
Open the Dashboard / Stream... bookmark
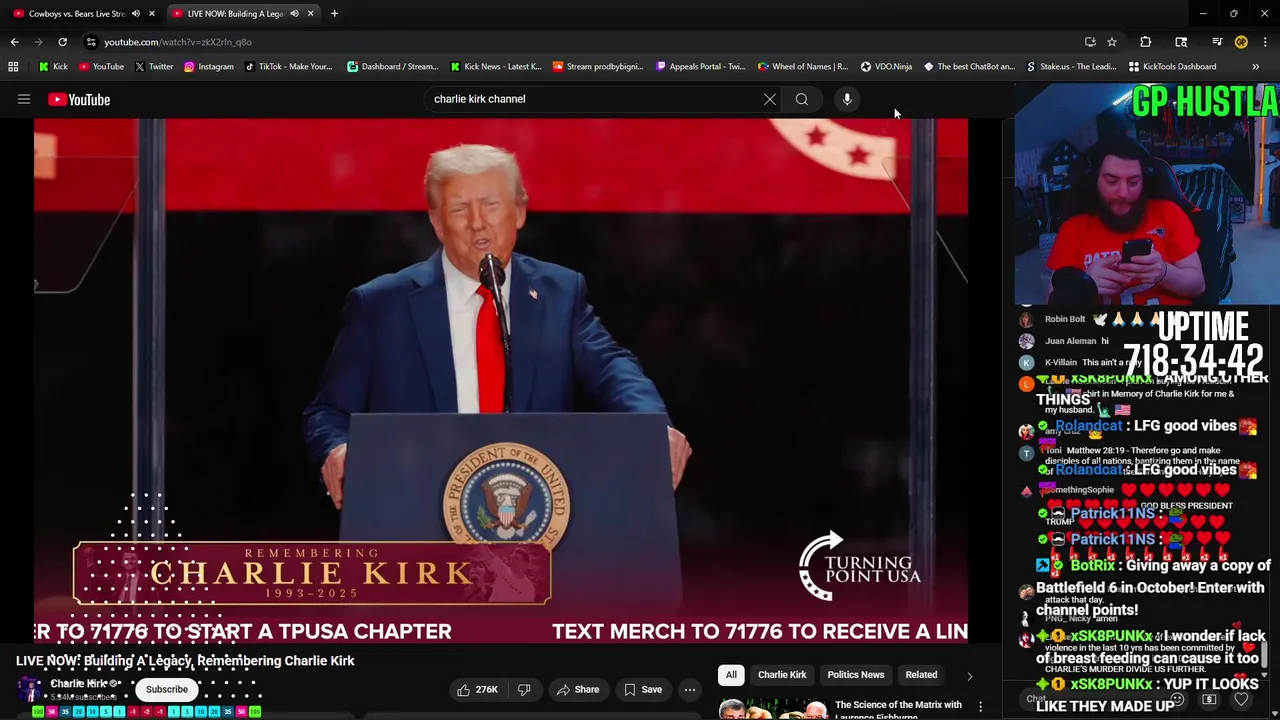(x=392, y=66)
